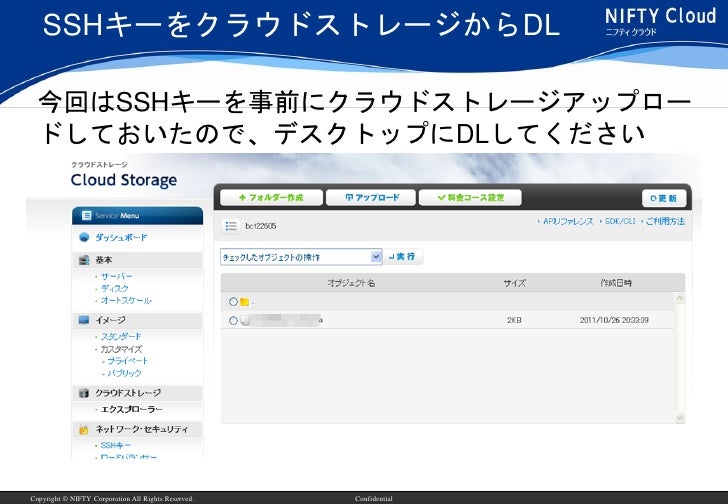Click the 実行 execute button
Screen dimensions: 728x504
pos(403,257)
